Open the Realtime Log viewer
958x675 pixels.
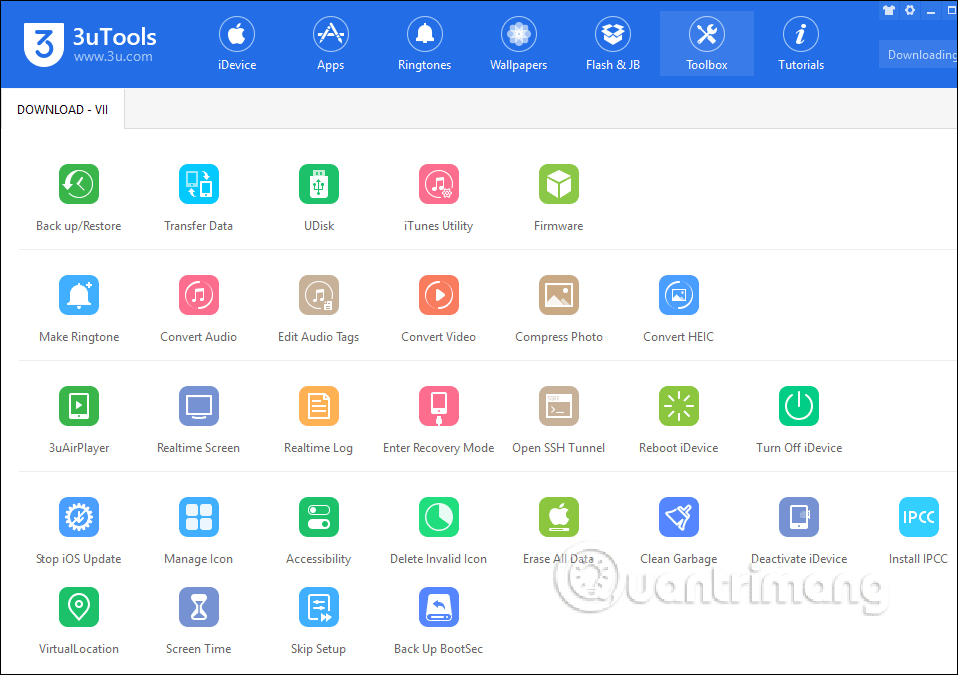click(319, 406)
